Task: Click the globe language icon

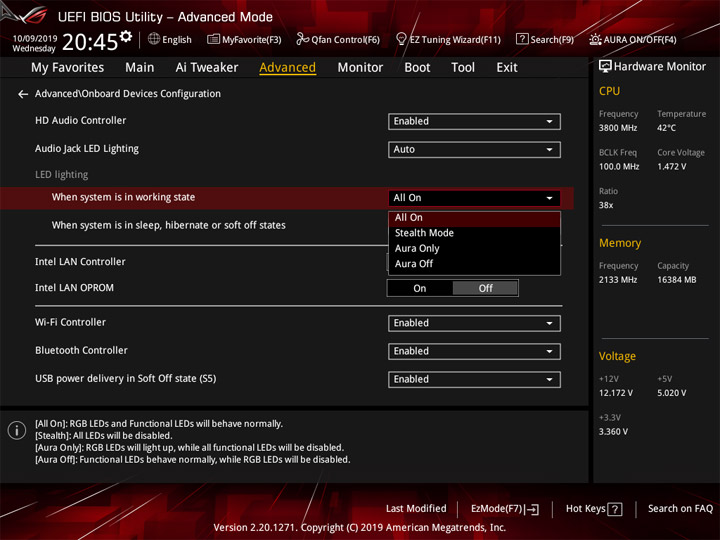Action: click(154, 39)
